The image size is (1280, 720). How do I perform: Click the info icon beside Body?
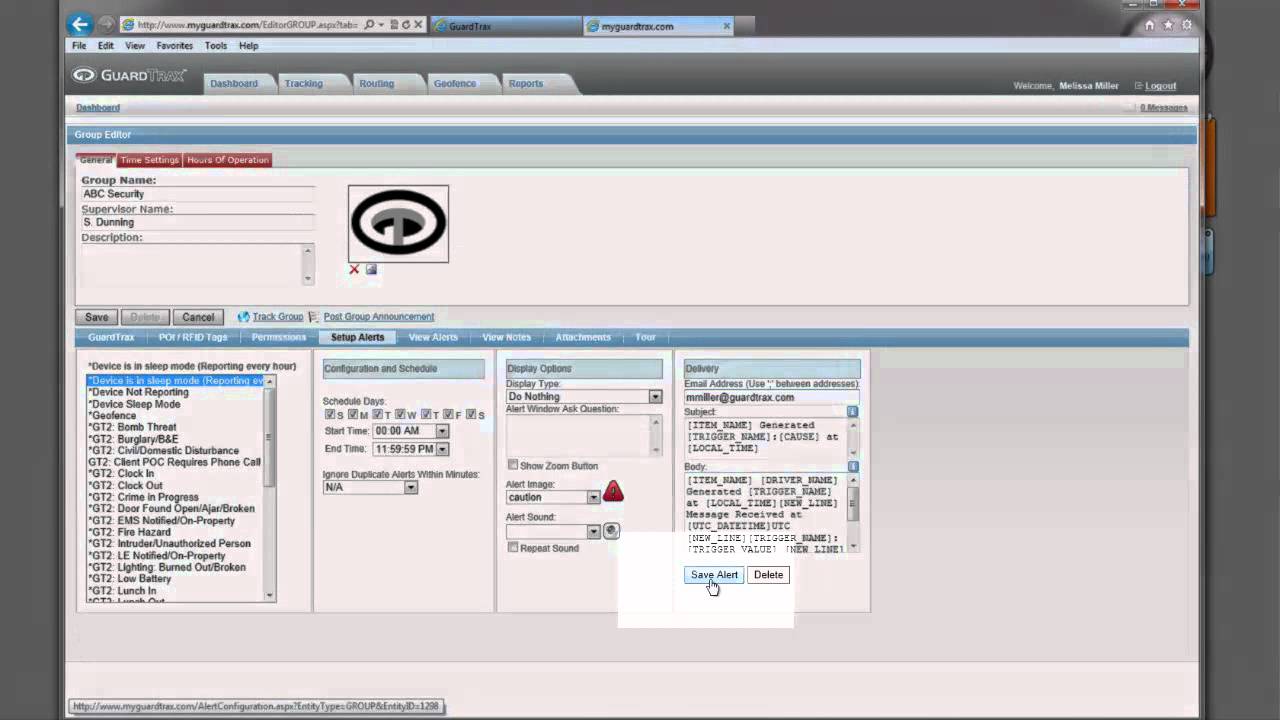[x=852, y=467]
